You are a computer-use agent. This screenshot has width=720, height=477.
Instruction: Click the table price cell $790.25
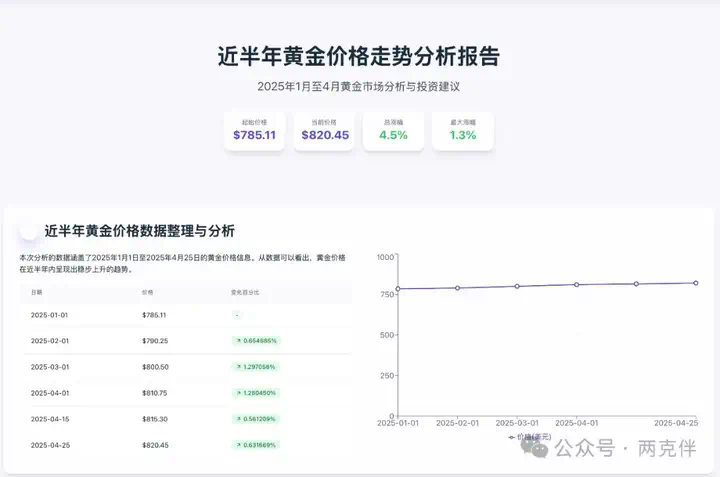click(x=155, y=341)
